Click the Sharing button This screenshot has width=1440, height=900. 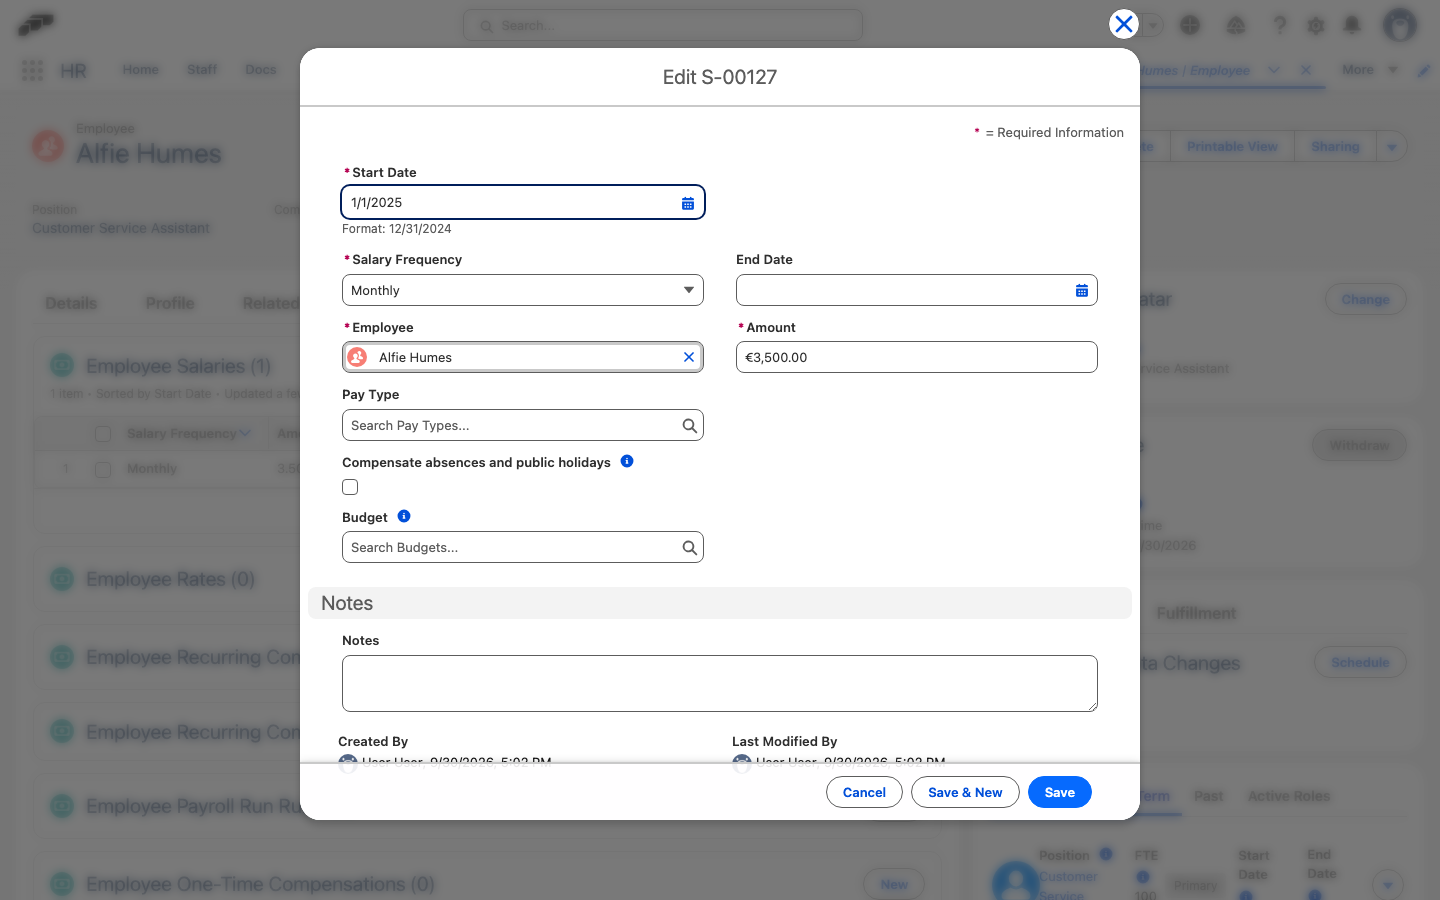(x=1335, y=147)
